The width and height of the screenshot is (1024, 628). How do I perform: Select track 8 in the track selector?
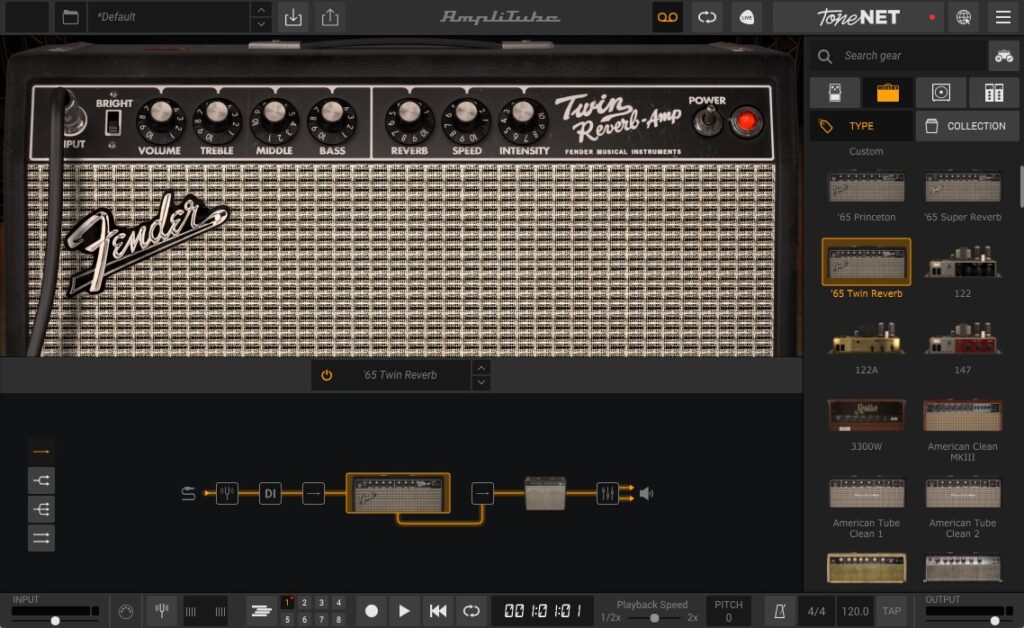coord(338,619)
